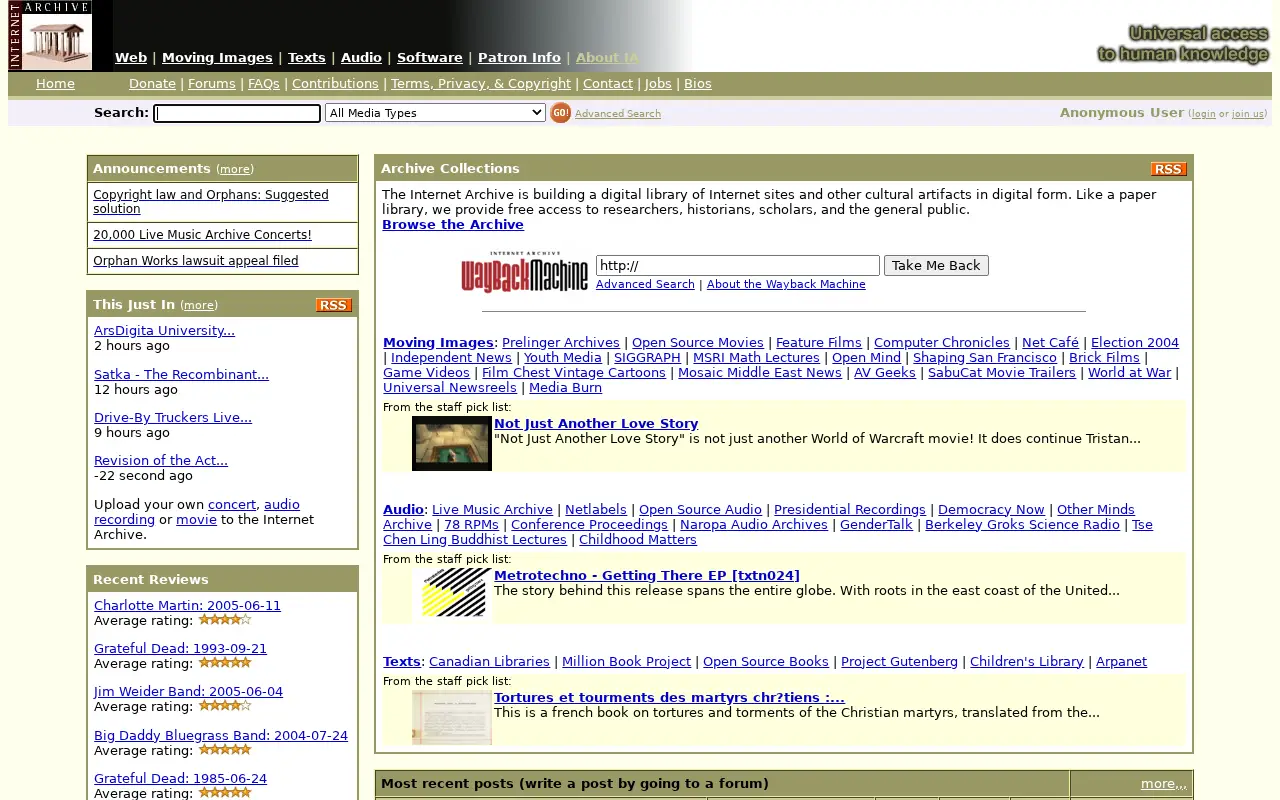The width and height of the screenshot is (1280, 800).
Task: Open 20,000 Live Music Archive Concerts announcement
Action: (202, 235)
